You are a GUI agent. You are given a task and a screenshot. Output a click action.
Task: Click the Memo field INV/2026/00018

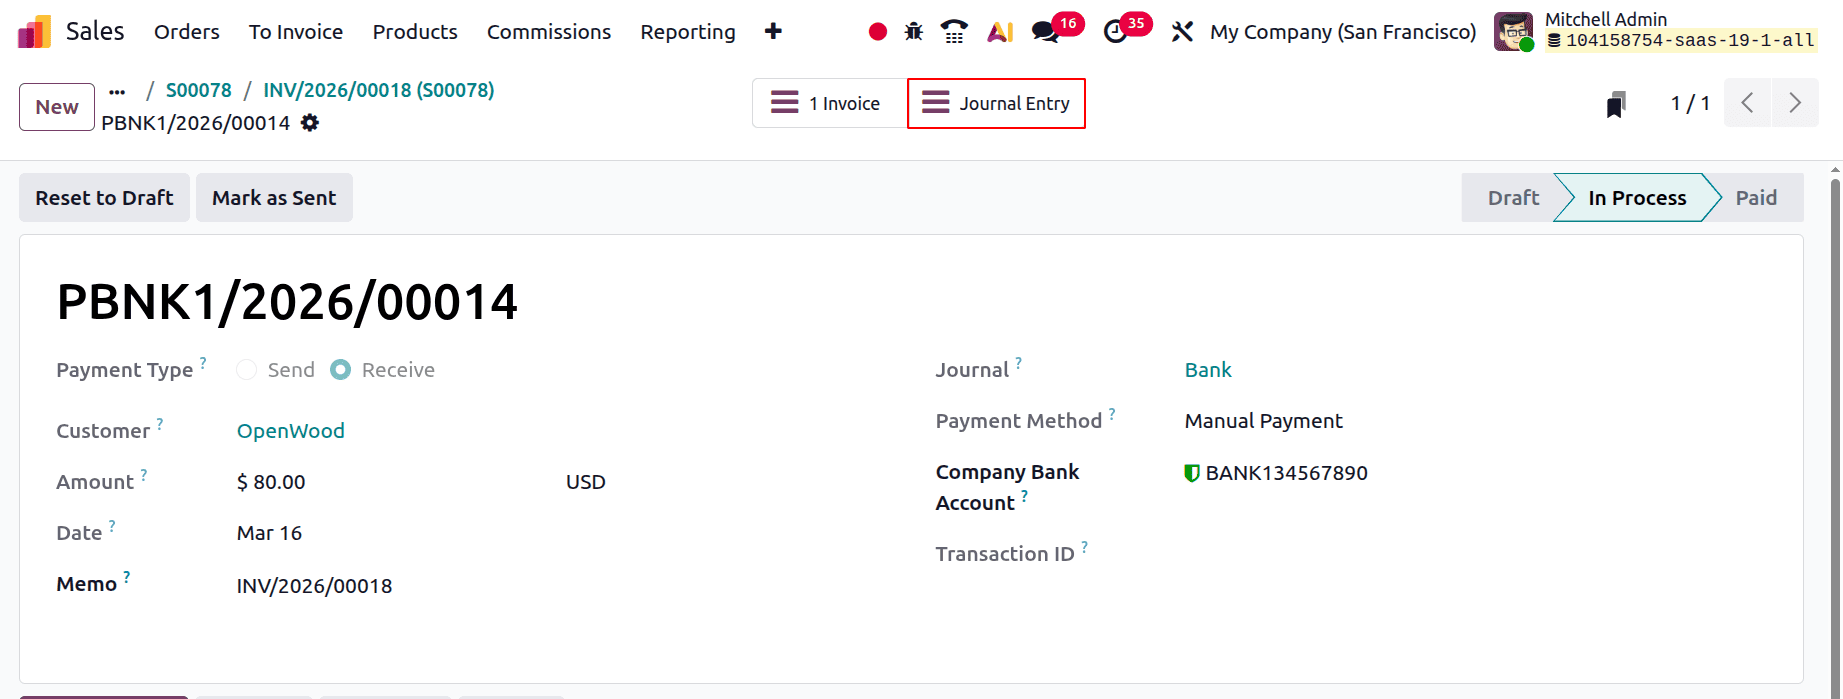pyautogui.click(x=314, y=586)
